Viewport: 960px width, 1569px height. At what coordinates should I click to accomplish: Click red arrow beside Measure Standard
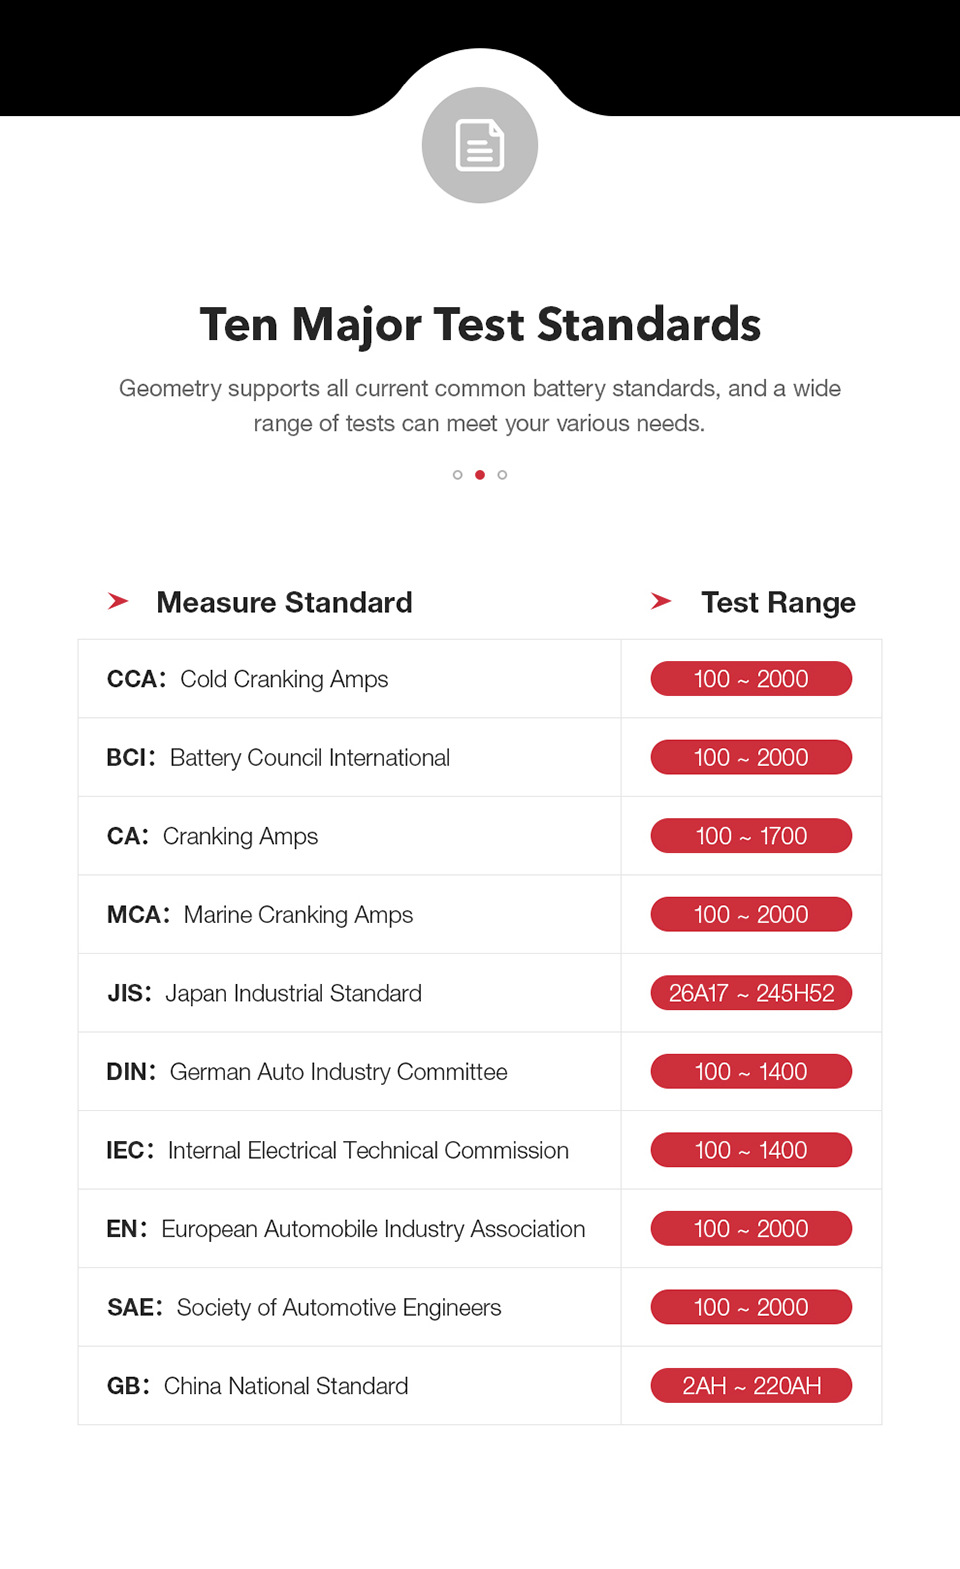point(118,601)
